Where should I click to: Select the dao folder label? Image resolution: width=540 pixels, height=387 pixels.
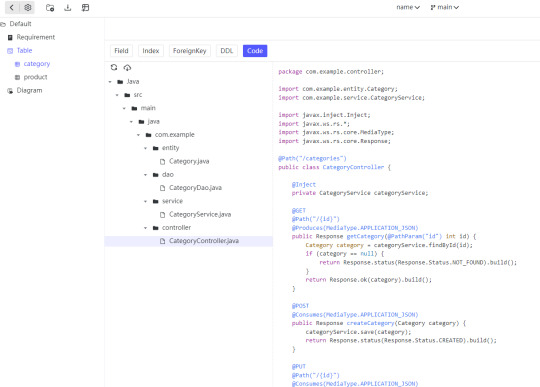(x=168, y=175)
